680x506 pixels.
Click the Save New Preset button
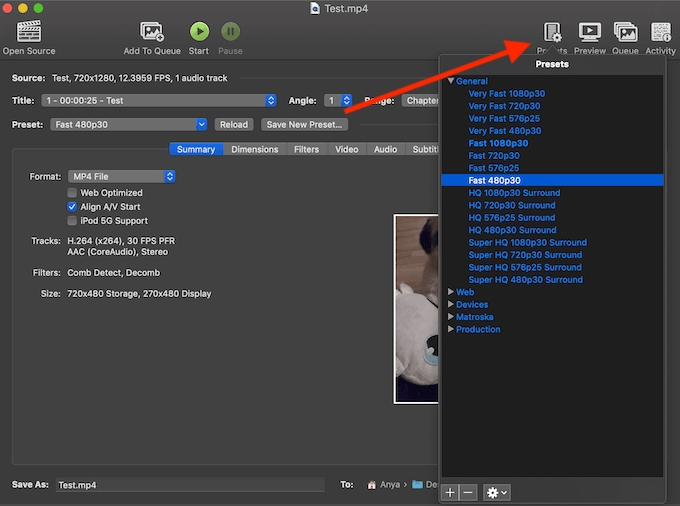point(304,124)
